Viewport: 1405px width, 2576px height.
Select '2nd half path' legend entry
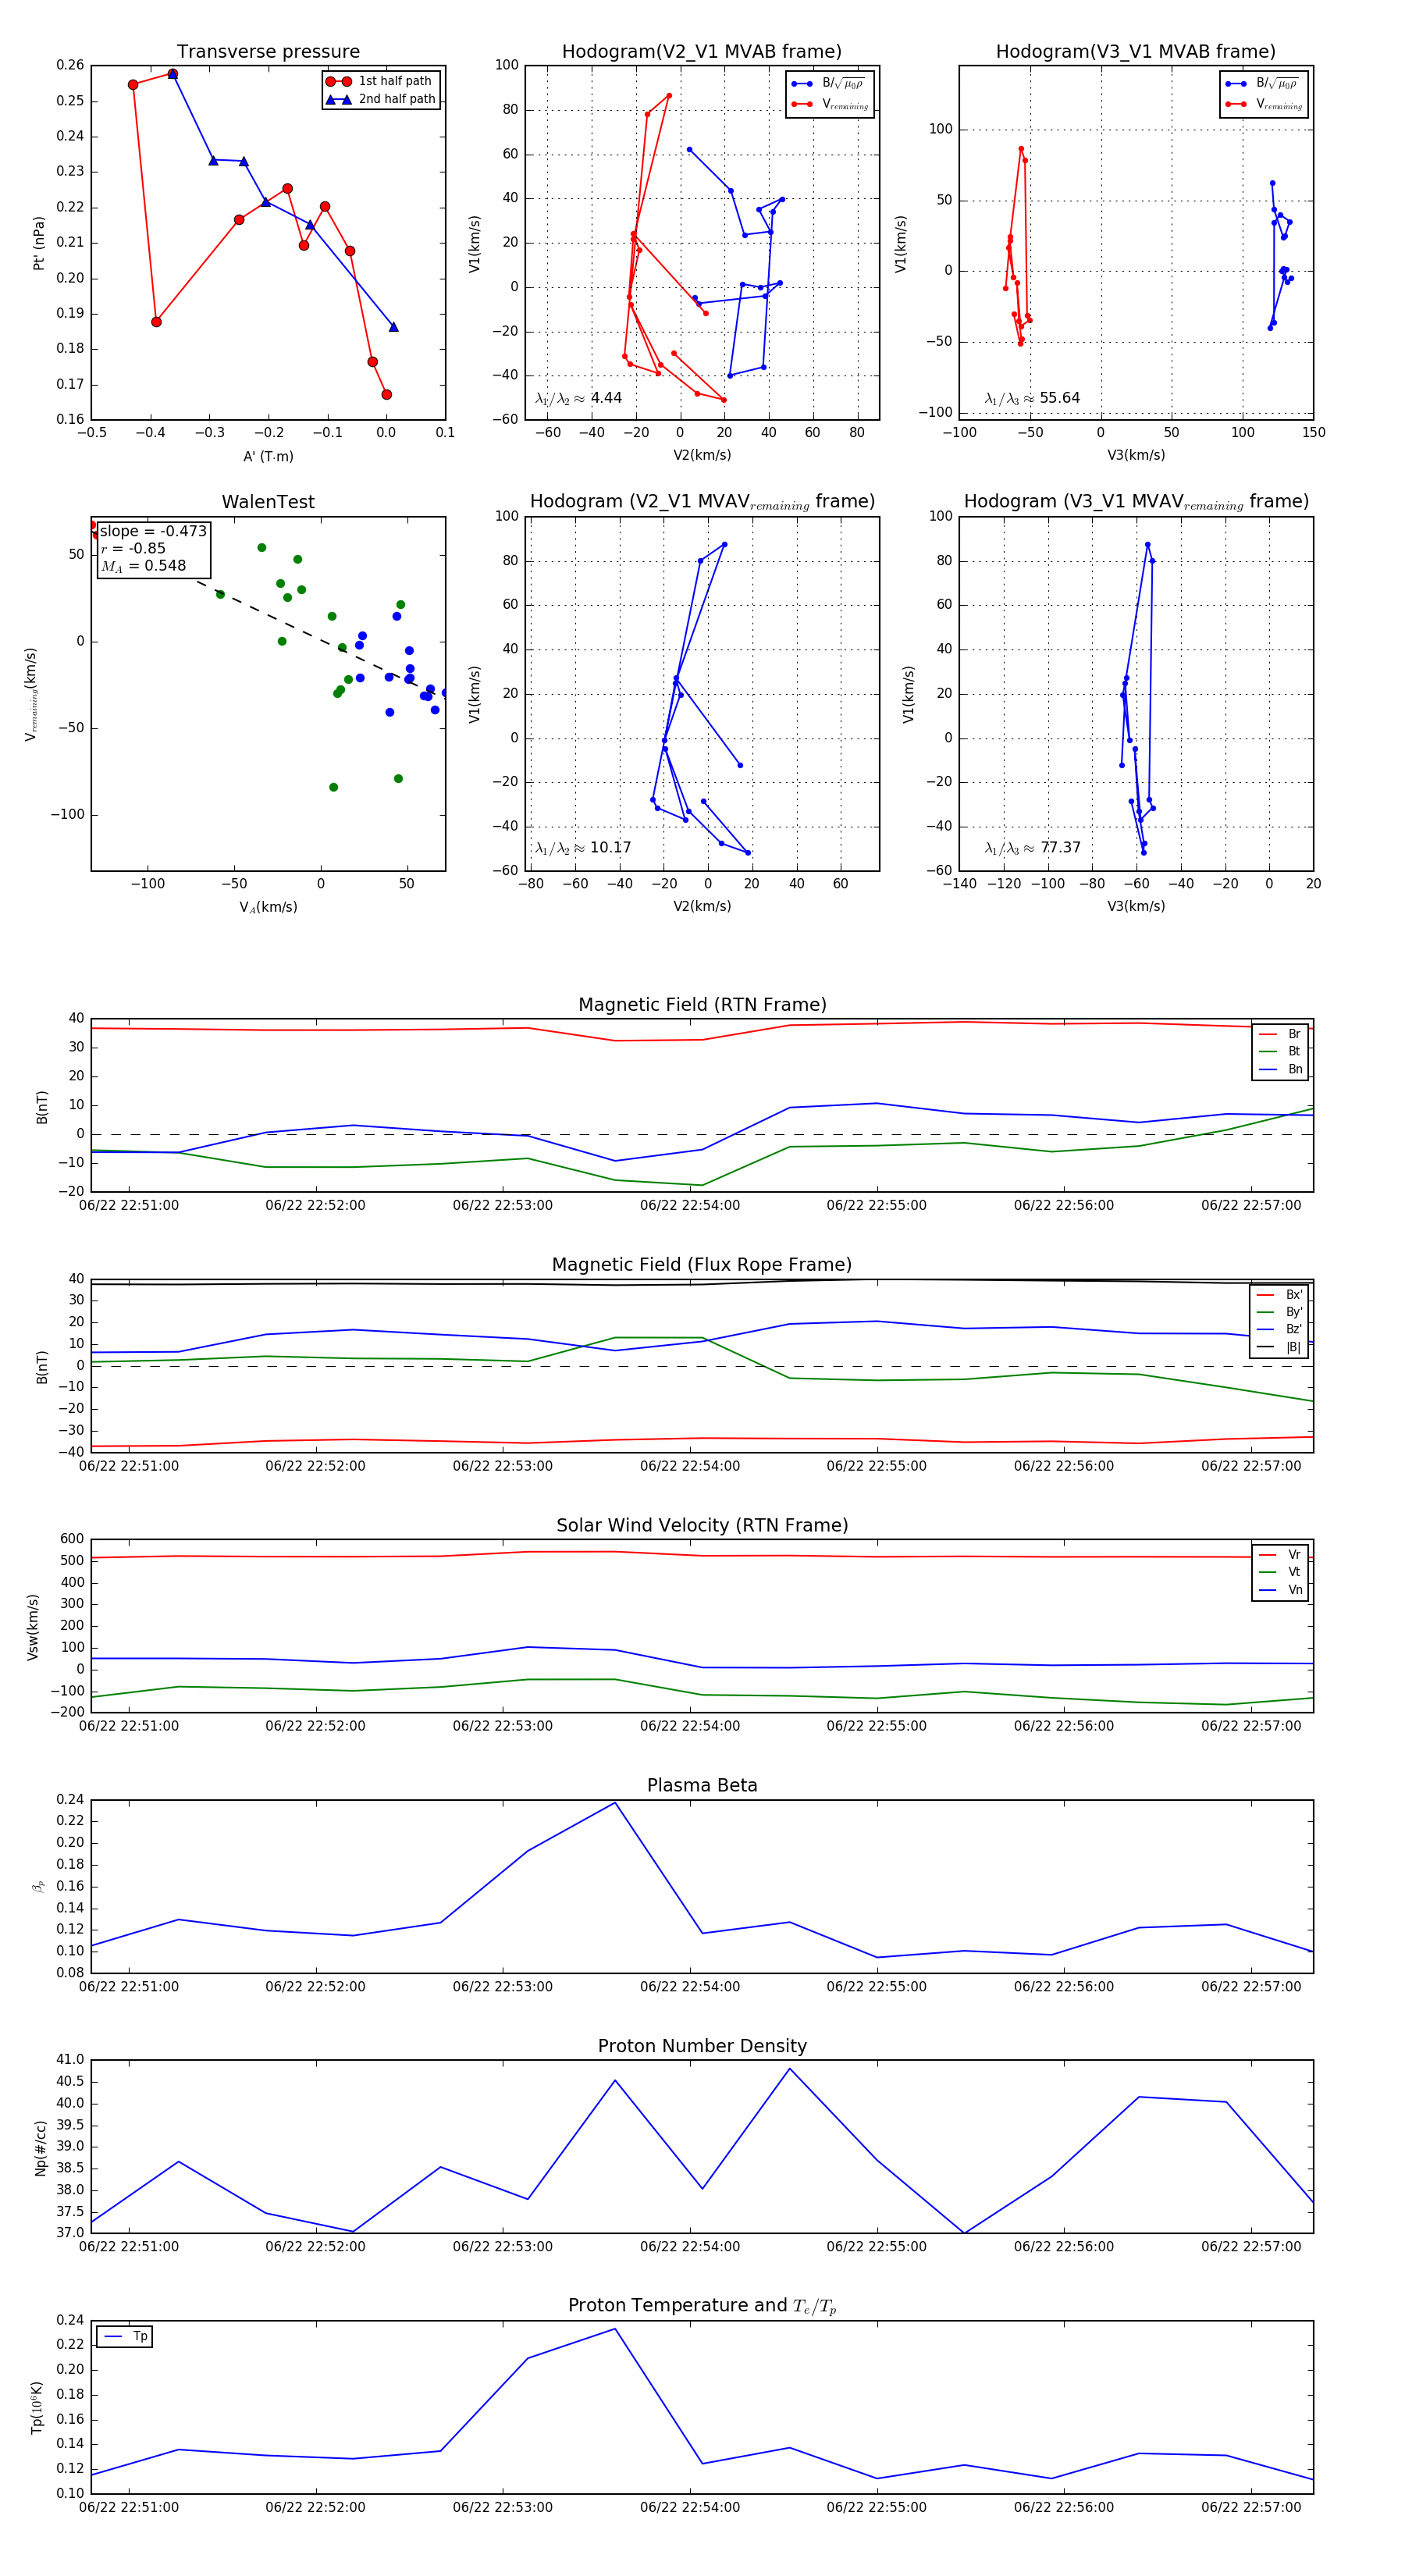396,99
